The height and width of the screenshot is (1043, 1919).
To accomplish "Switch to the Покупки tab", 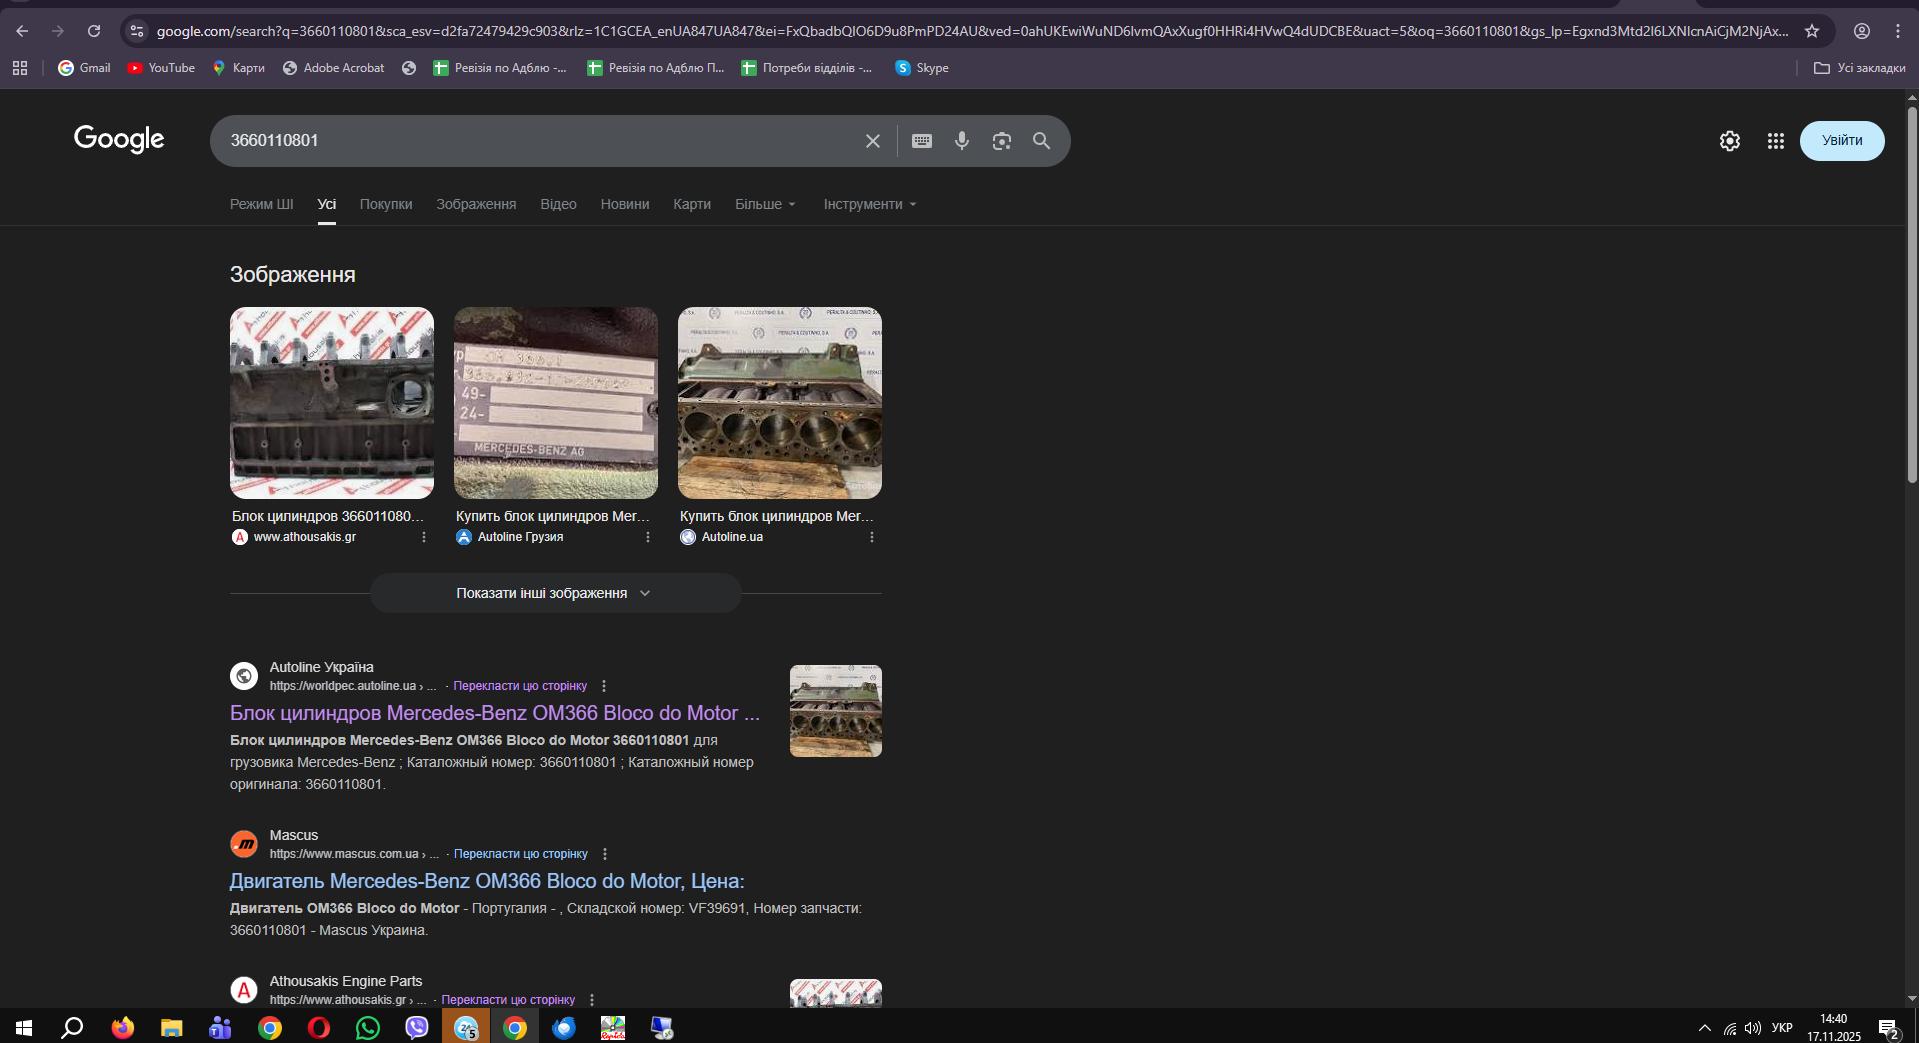I will coord(386,204).
